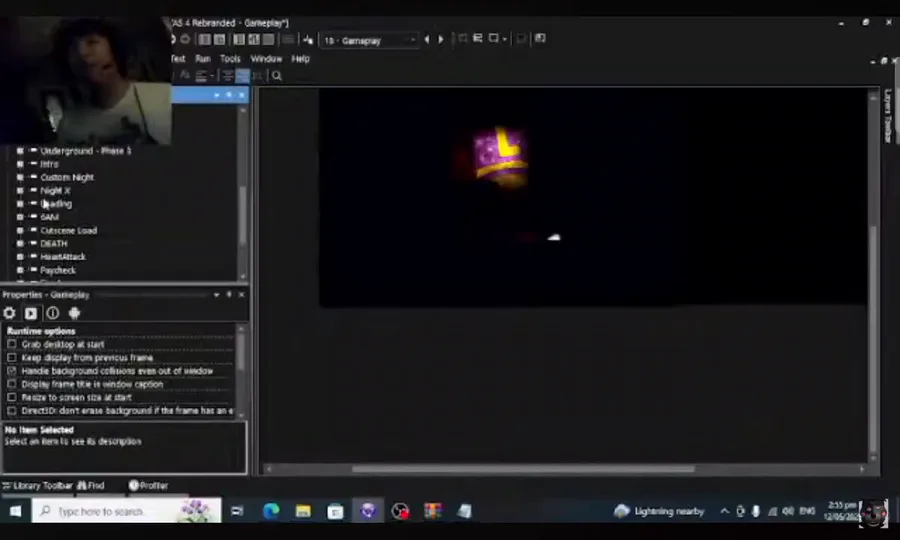Image resolution: width=900 pixels, height=540 pixels.
Task: Open About info icon tab in Properties
Action: 53,313
